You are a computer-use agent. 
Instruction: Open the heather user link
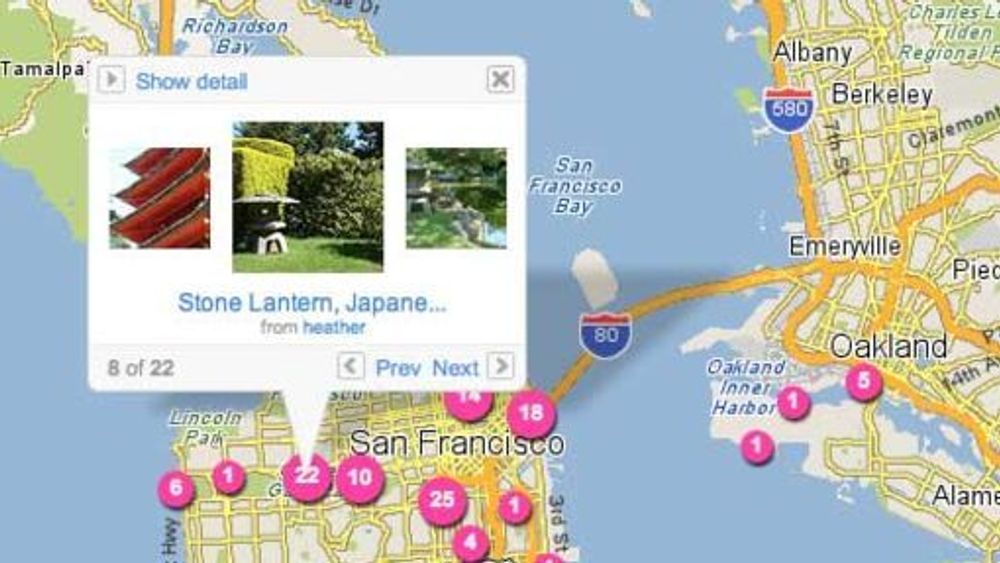pyautogui.click(x=334, y=327)
